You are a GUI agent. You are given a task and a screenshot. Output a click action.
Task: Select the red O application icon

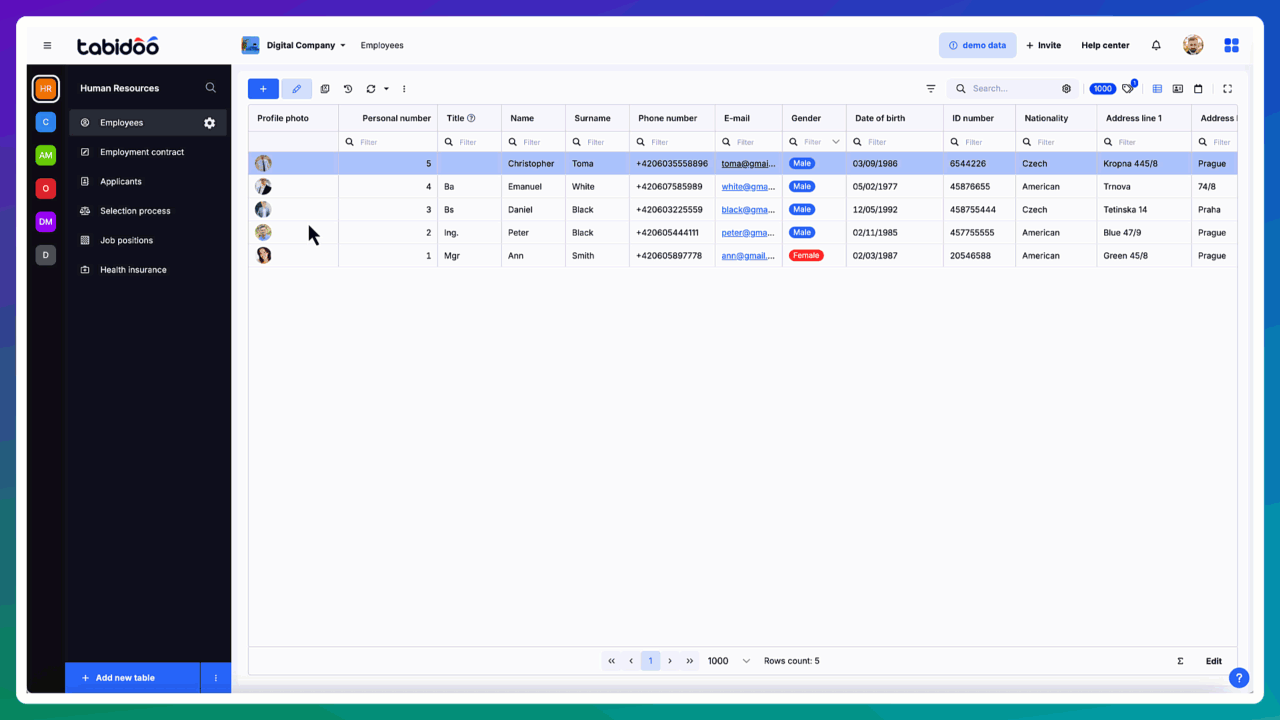click(45, 188)
